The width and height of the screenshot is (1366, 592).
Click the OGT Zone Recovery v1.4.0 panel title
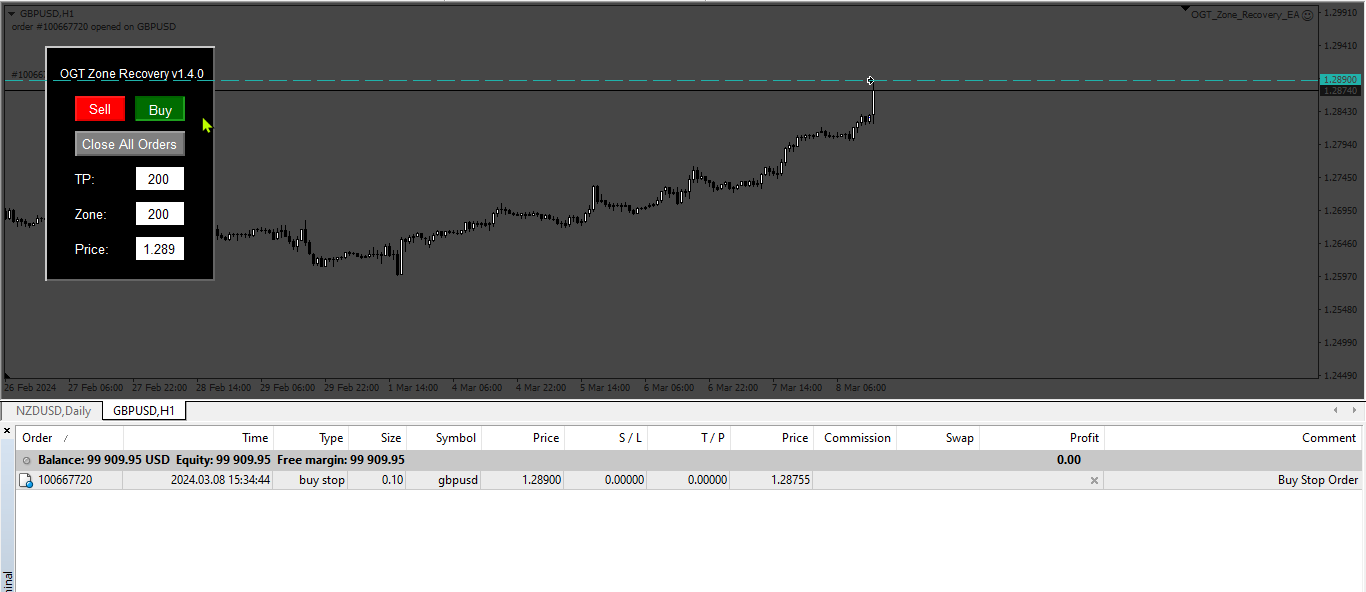(132, 74)
